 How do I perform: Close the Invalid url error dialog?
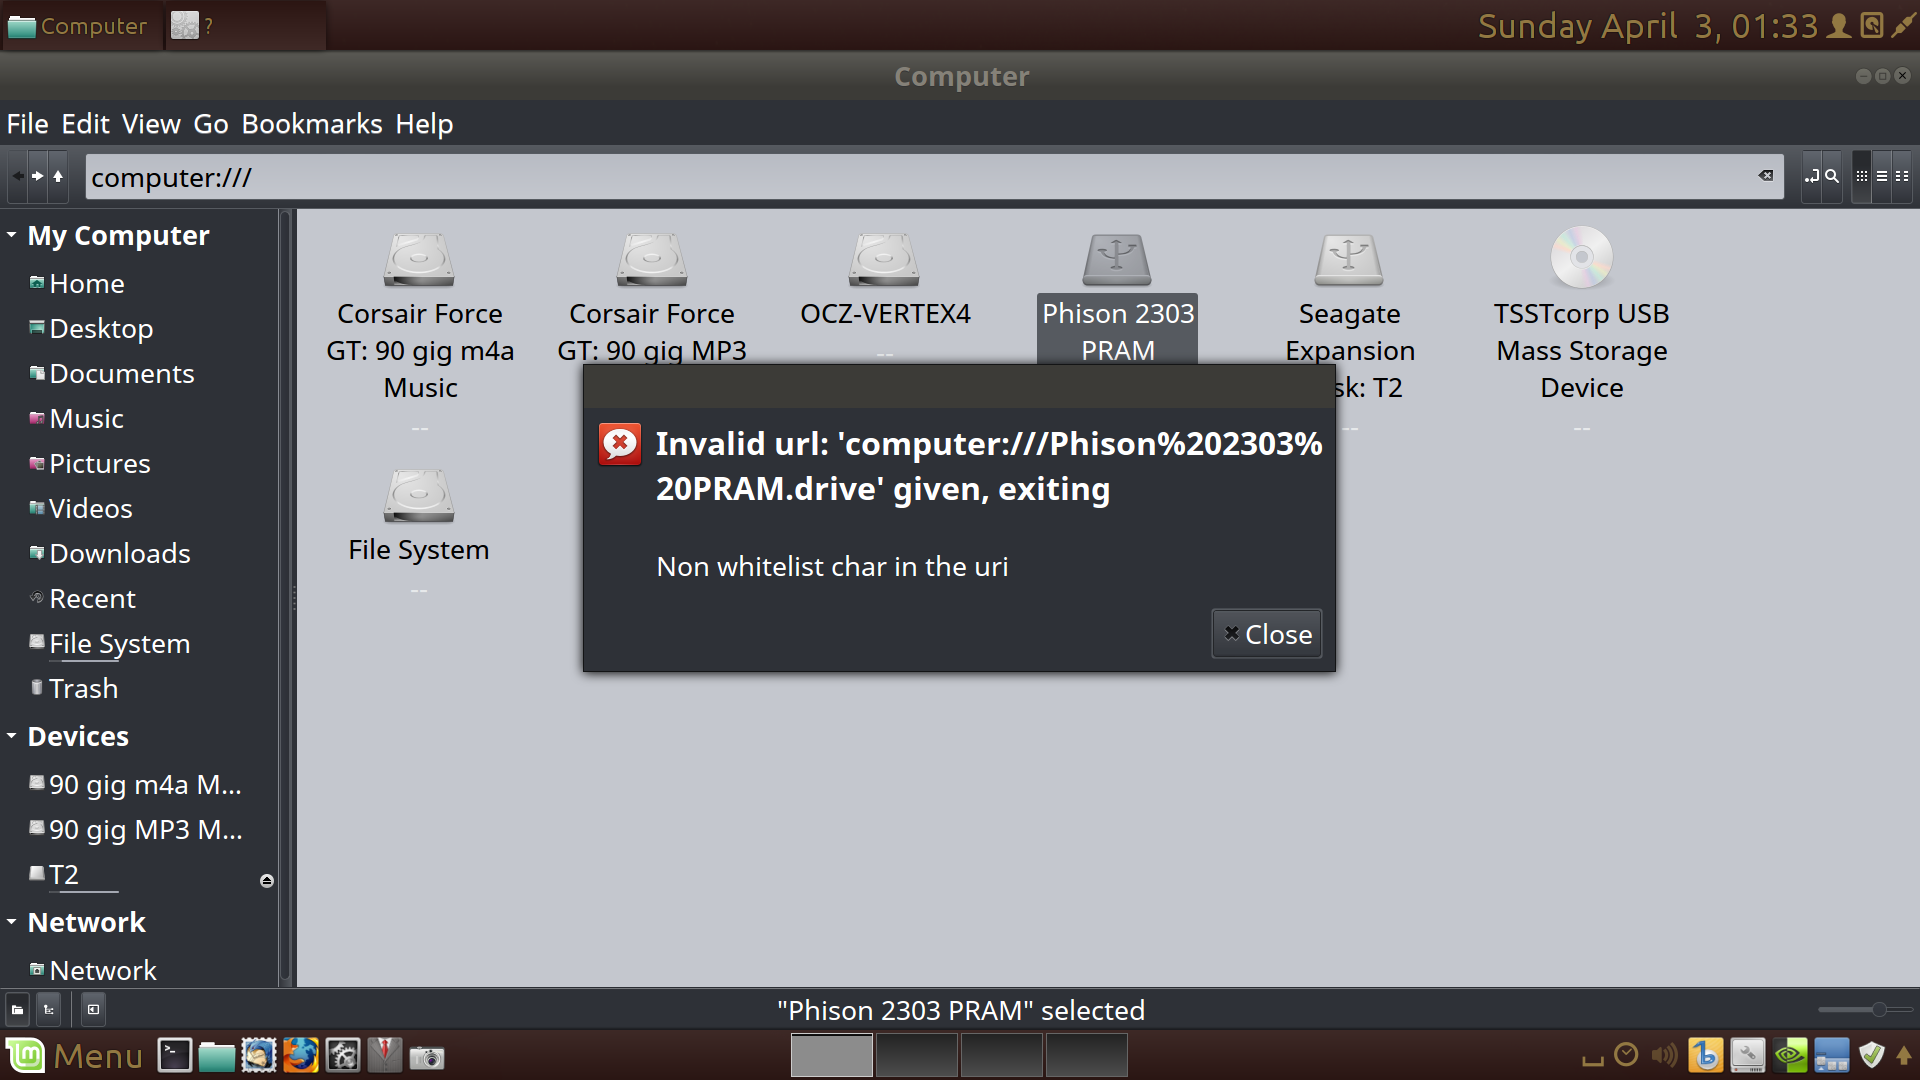pyautogui.click(x=1267, y=634)
